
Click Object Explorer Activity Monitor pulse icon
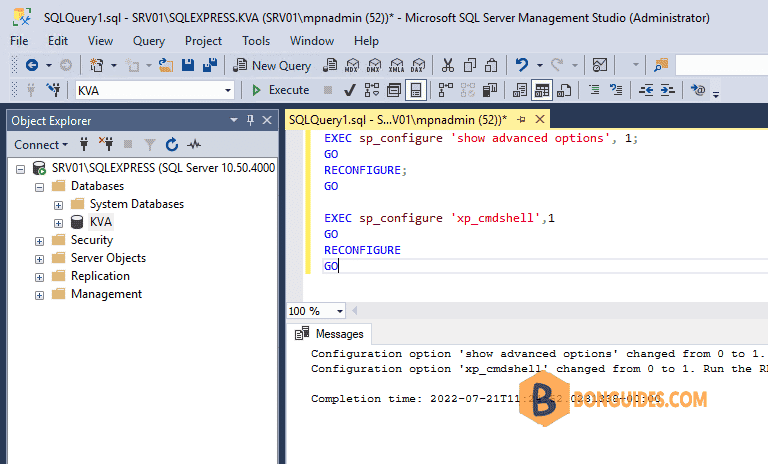194,144
